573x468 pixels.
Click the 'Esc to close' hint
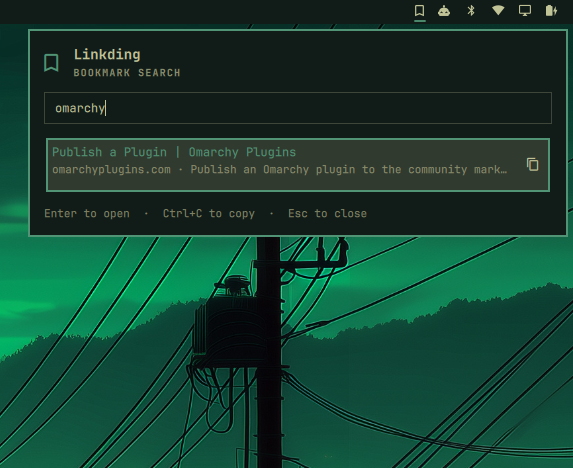pyautogui.click(x=327, y=213)
